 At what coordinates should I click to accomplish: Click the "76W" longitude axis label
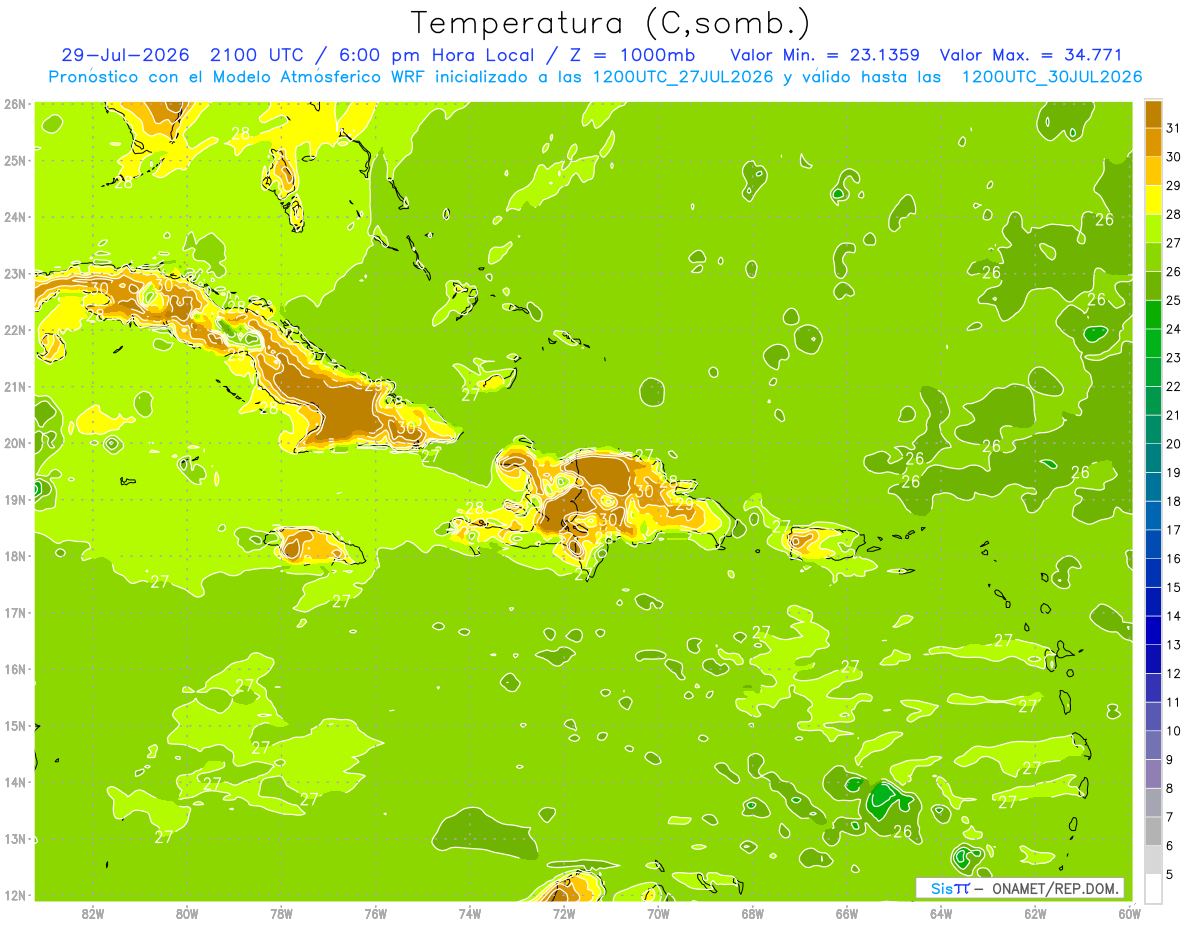tap(375, 913)
